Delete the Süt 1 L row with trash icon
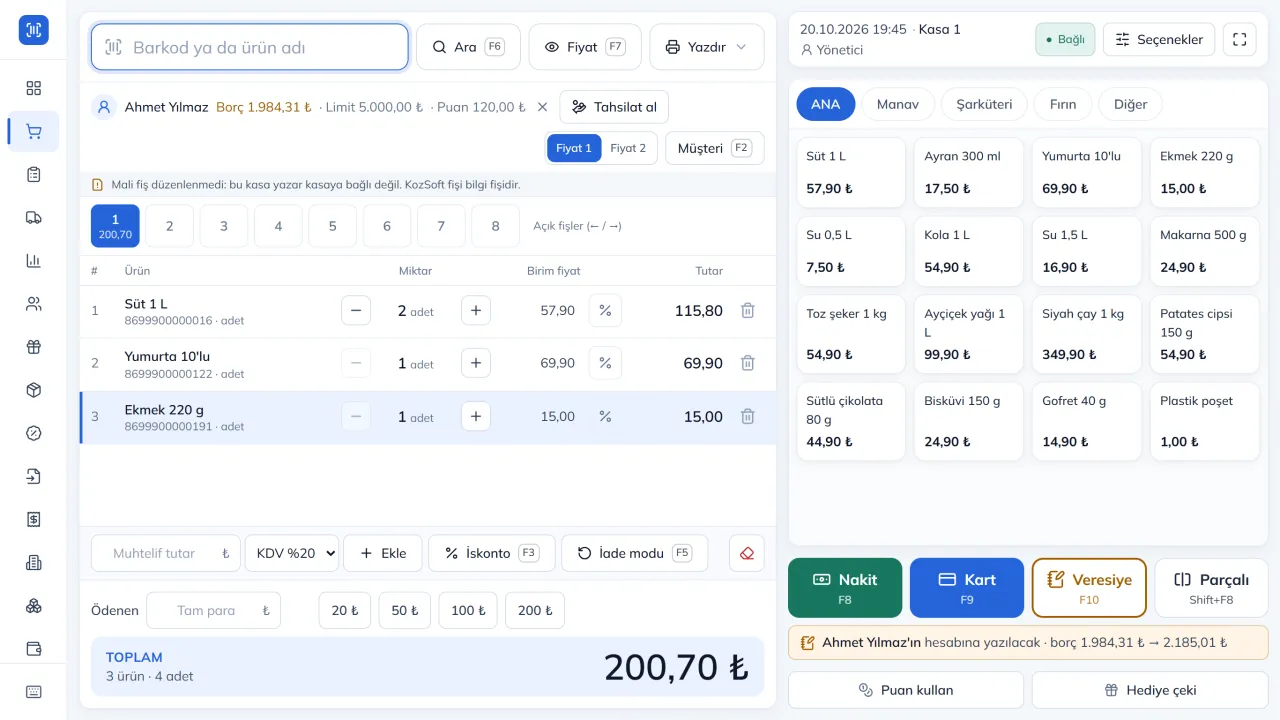The height and width of the screenshot is (720, 1280). tap(747, 311)
